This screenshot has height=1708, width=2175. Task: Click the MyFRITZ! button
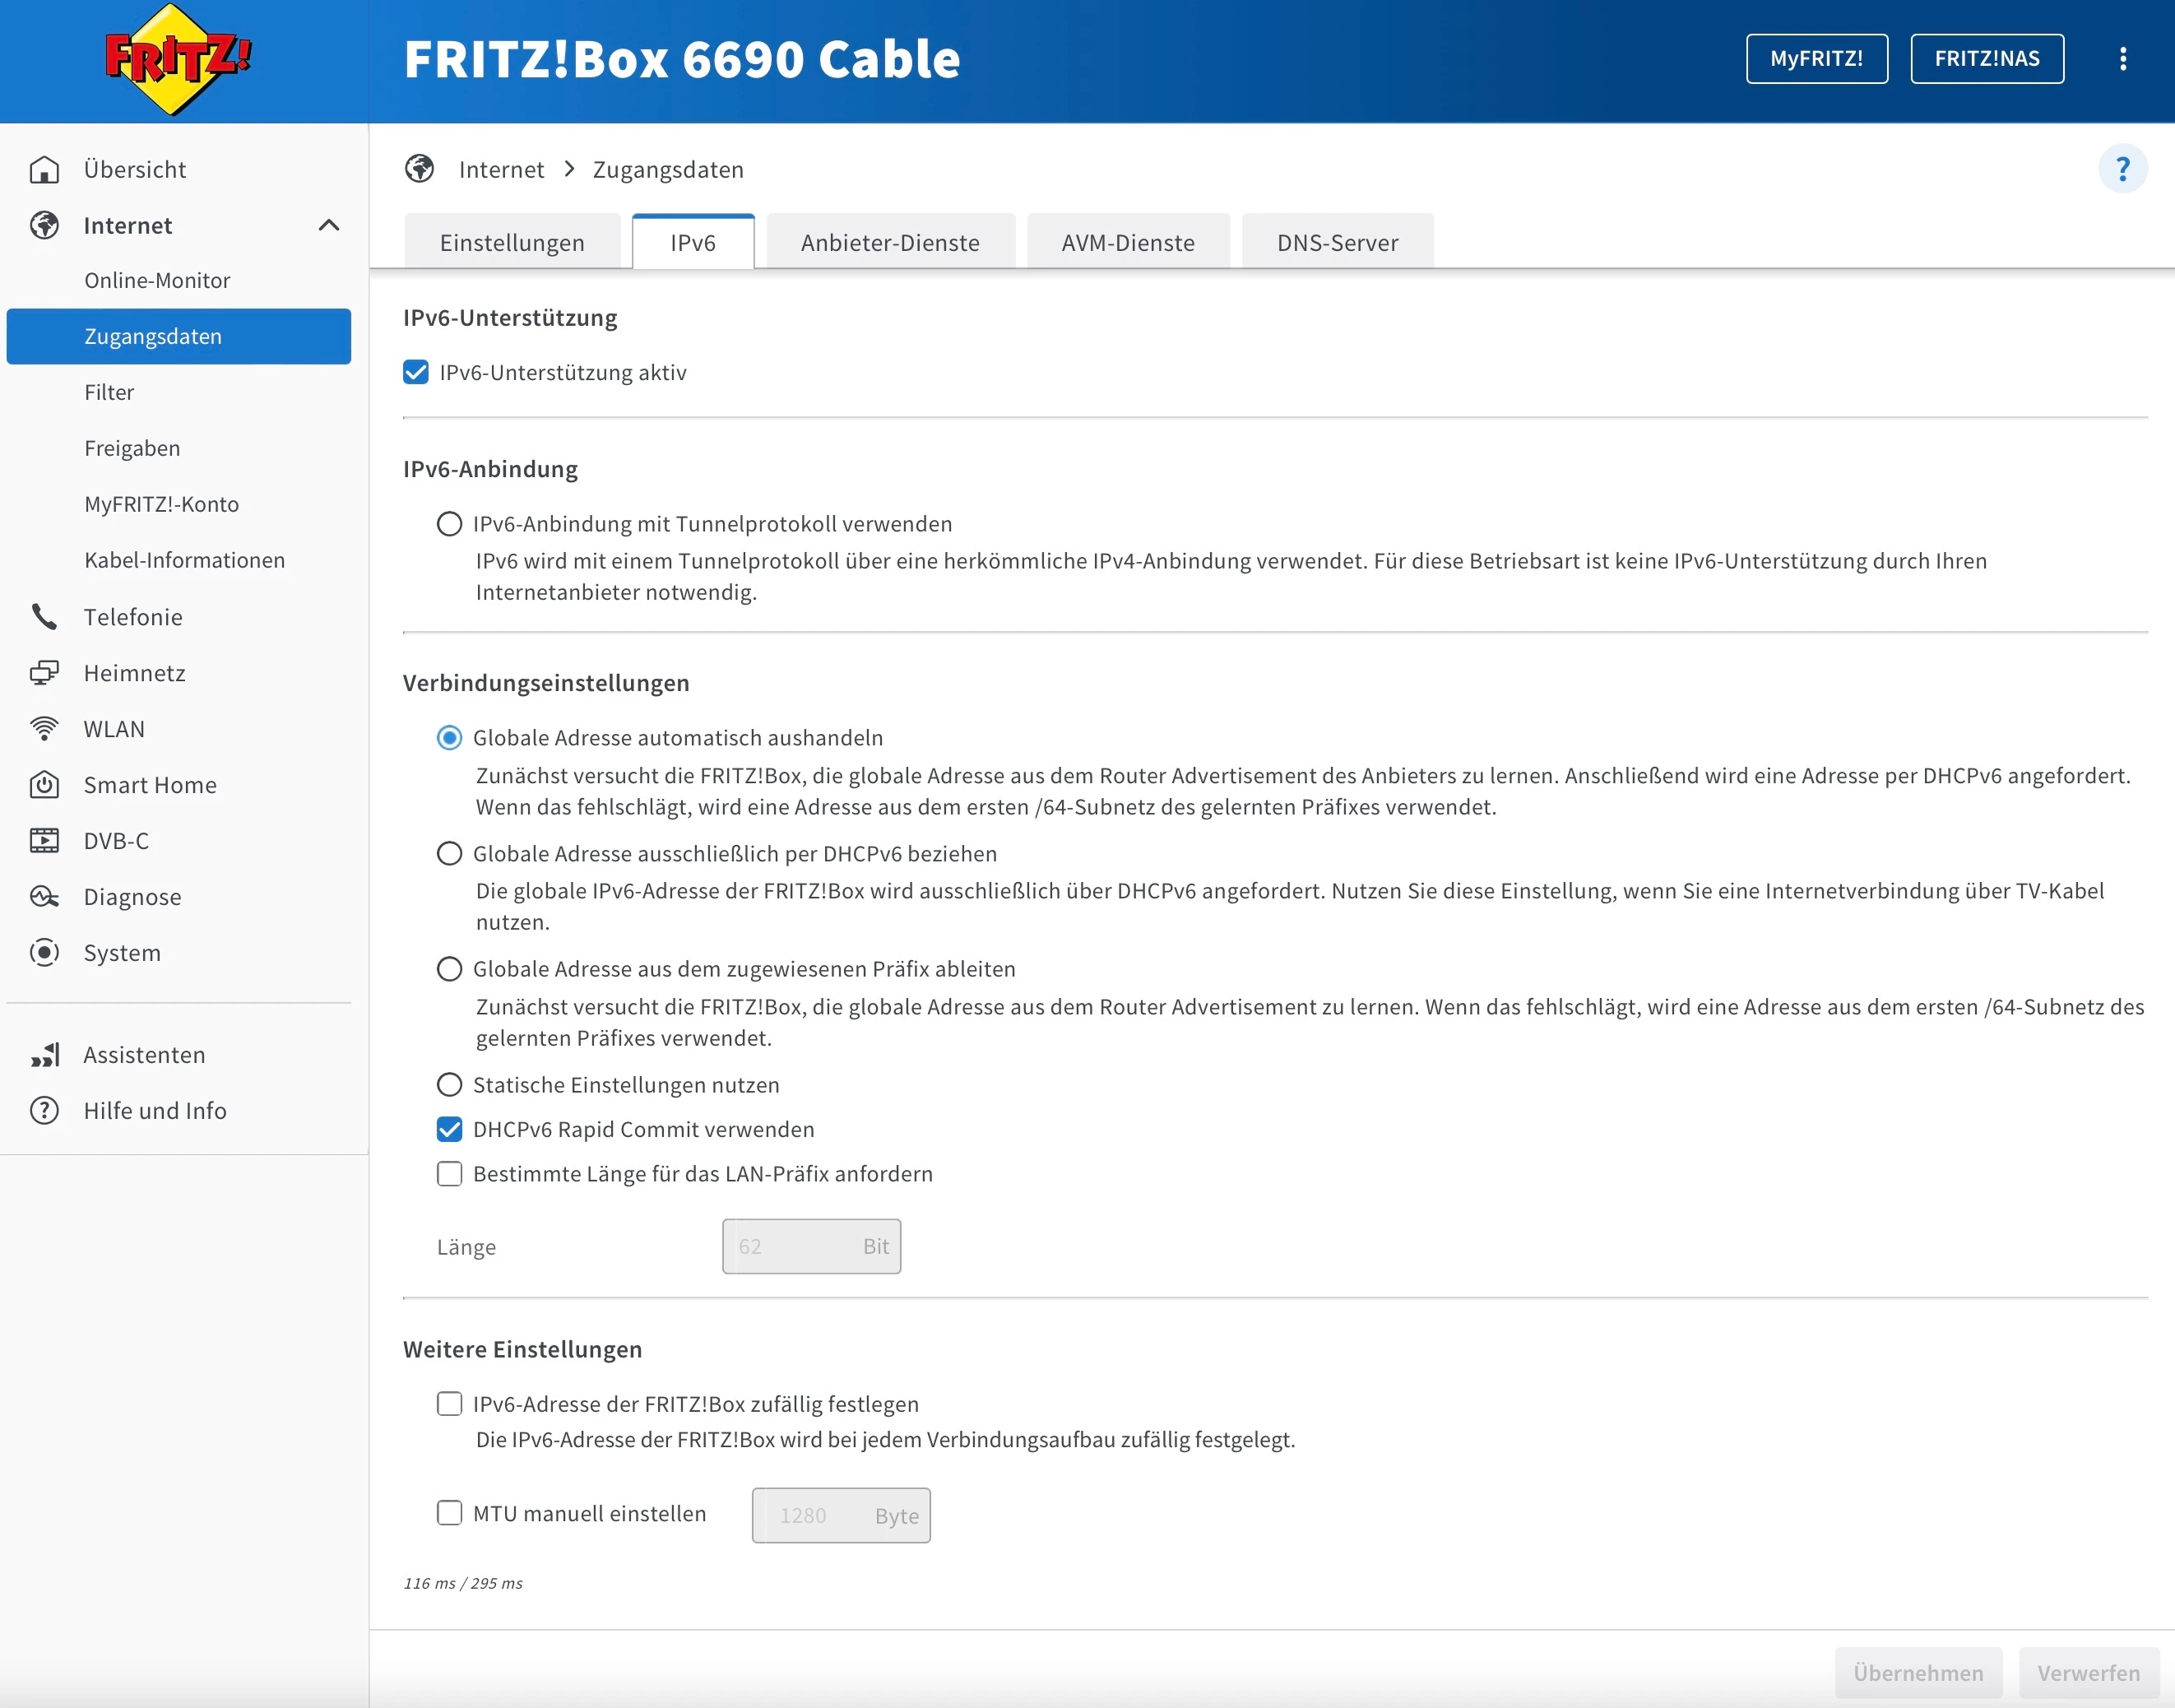pos(1816,59)
